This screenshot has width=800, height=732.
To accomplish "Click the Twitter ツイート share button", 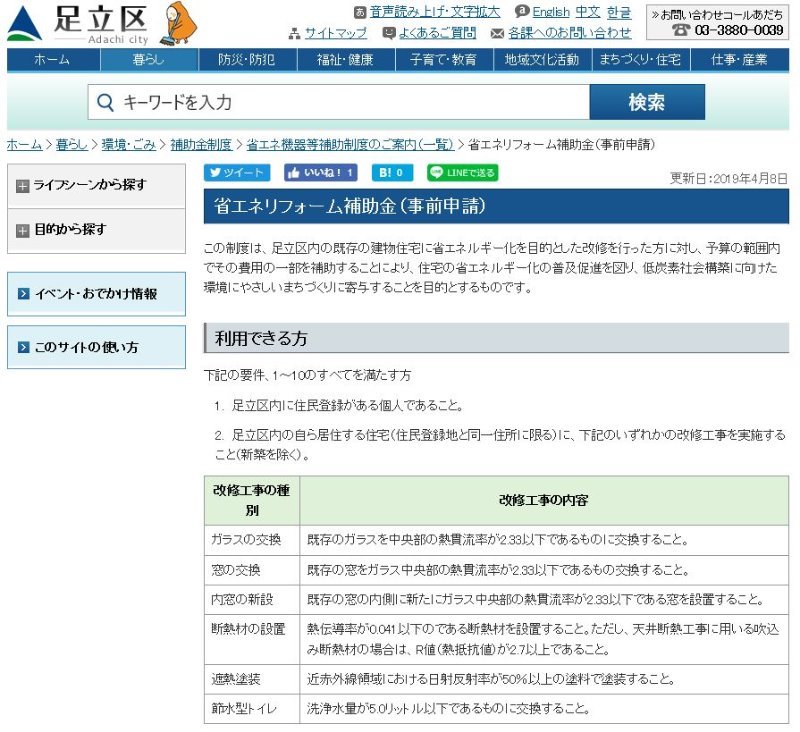I will (237, 172).
